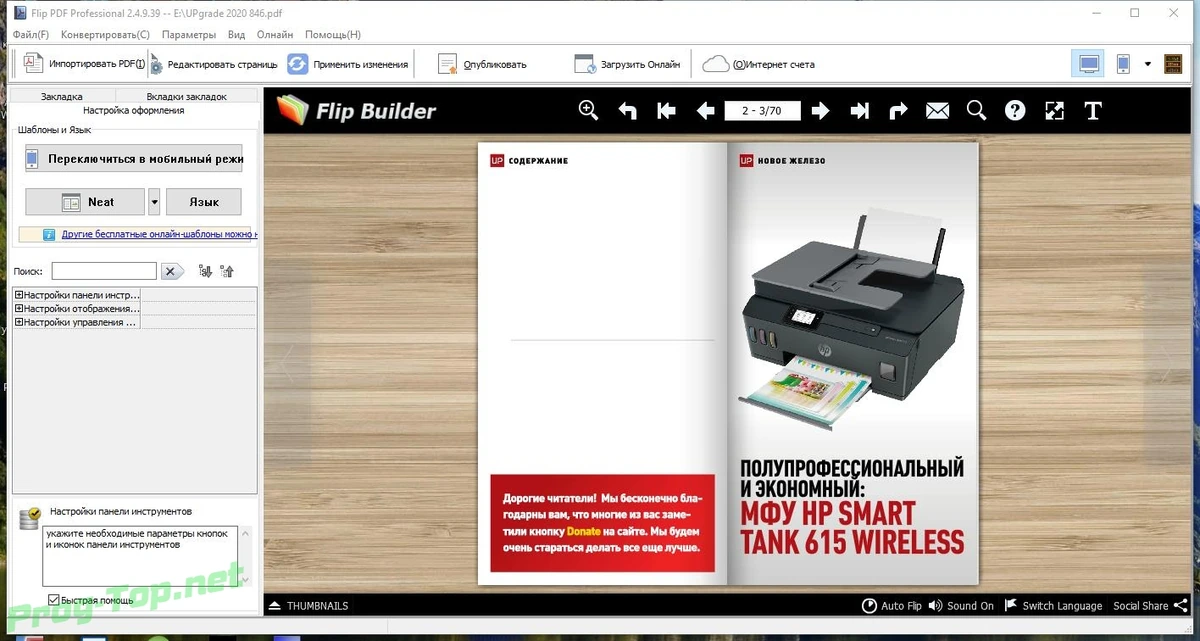Open the bookshelf icon in toolbar

click(1173, 64)
